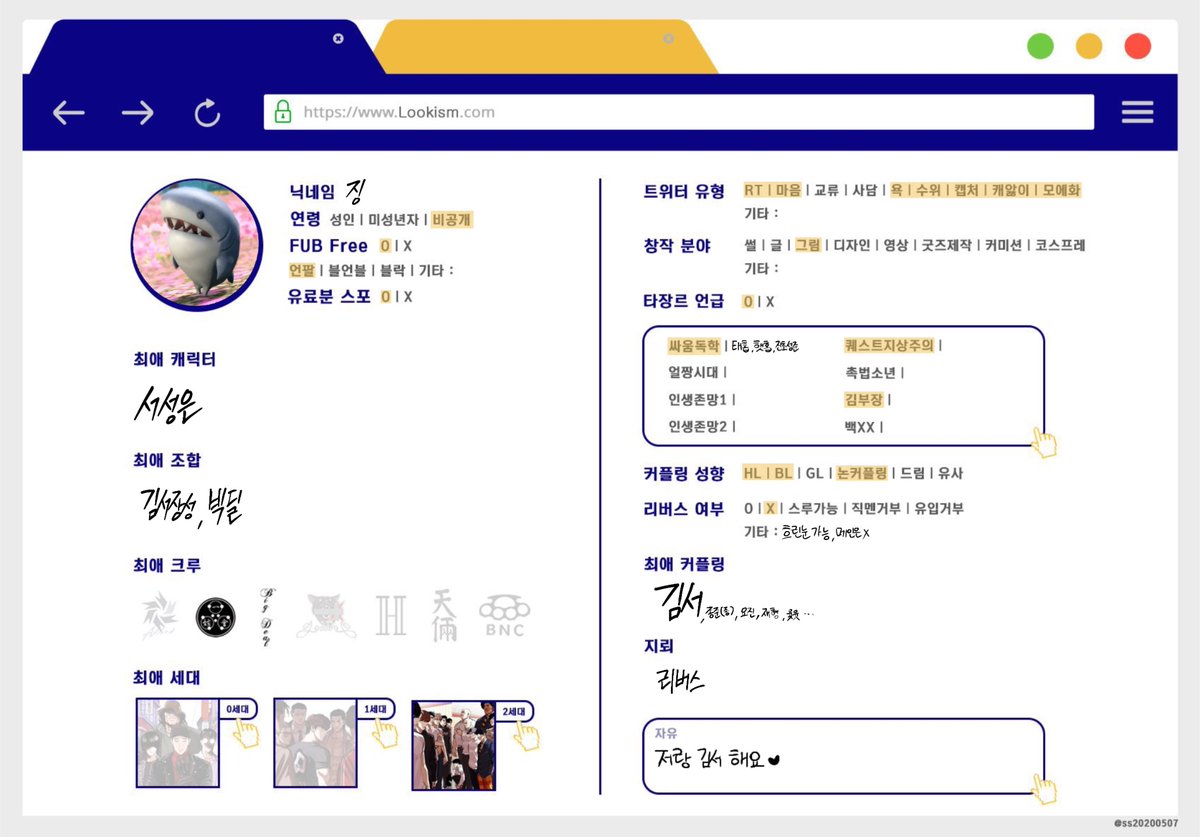Click the 지뢰 heading
1200x837 pixels.
[660, 646]
